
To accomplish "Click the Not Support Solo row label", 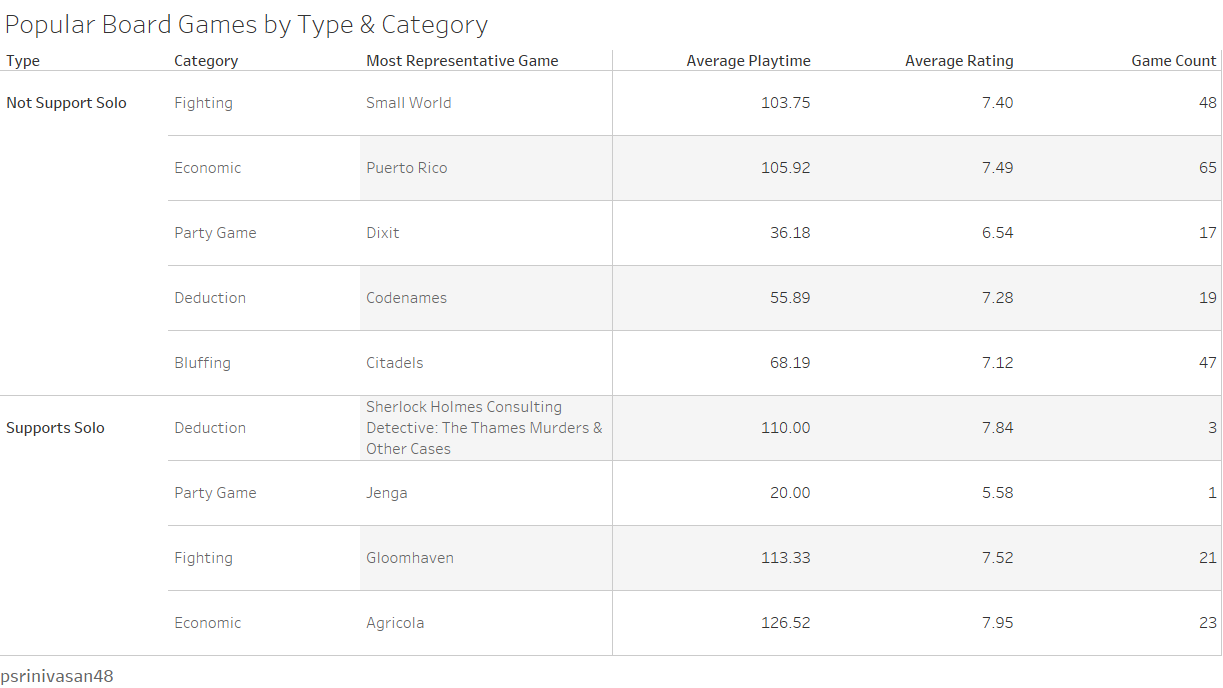I will [x=66, y=103].
